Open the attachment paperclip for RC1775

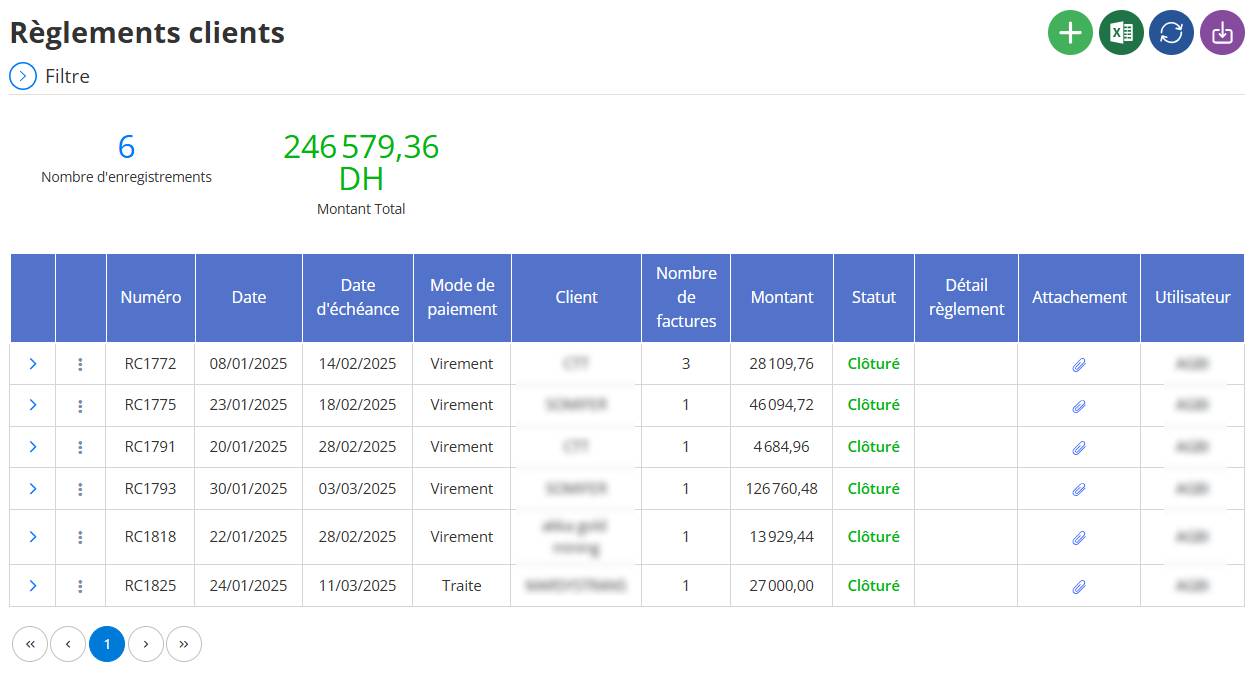click(1079, 406)
